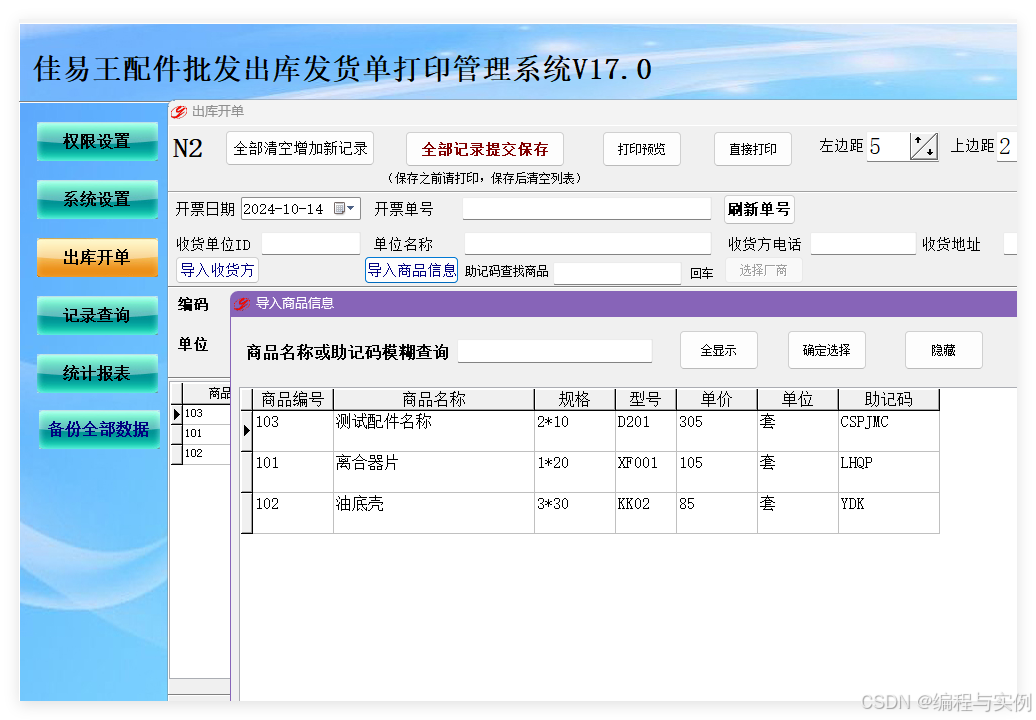Click 全显示 in import dialog
Image resolution: width=1036 pixels, height=720 pixels.
(x=719, y=350)
